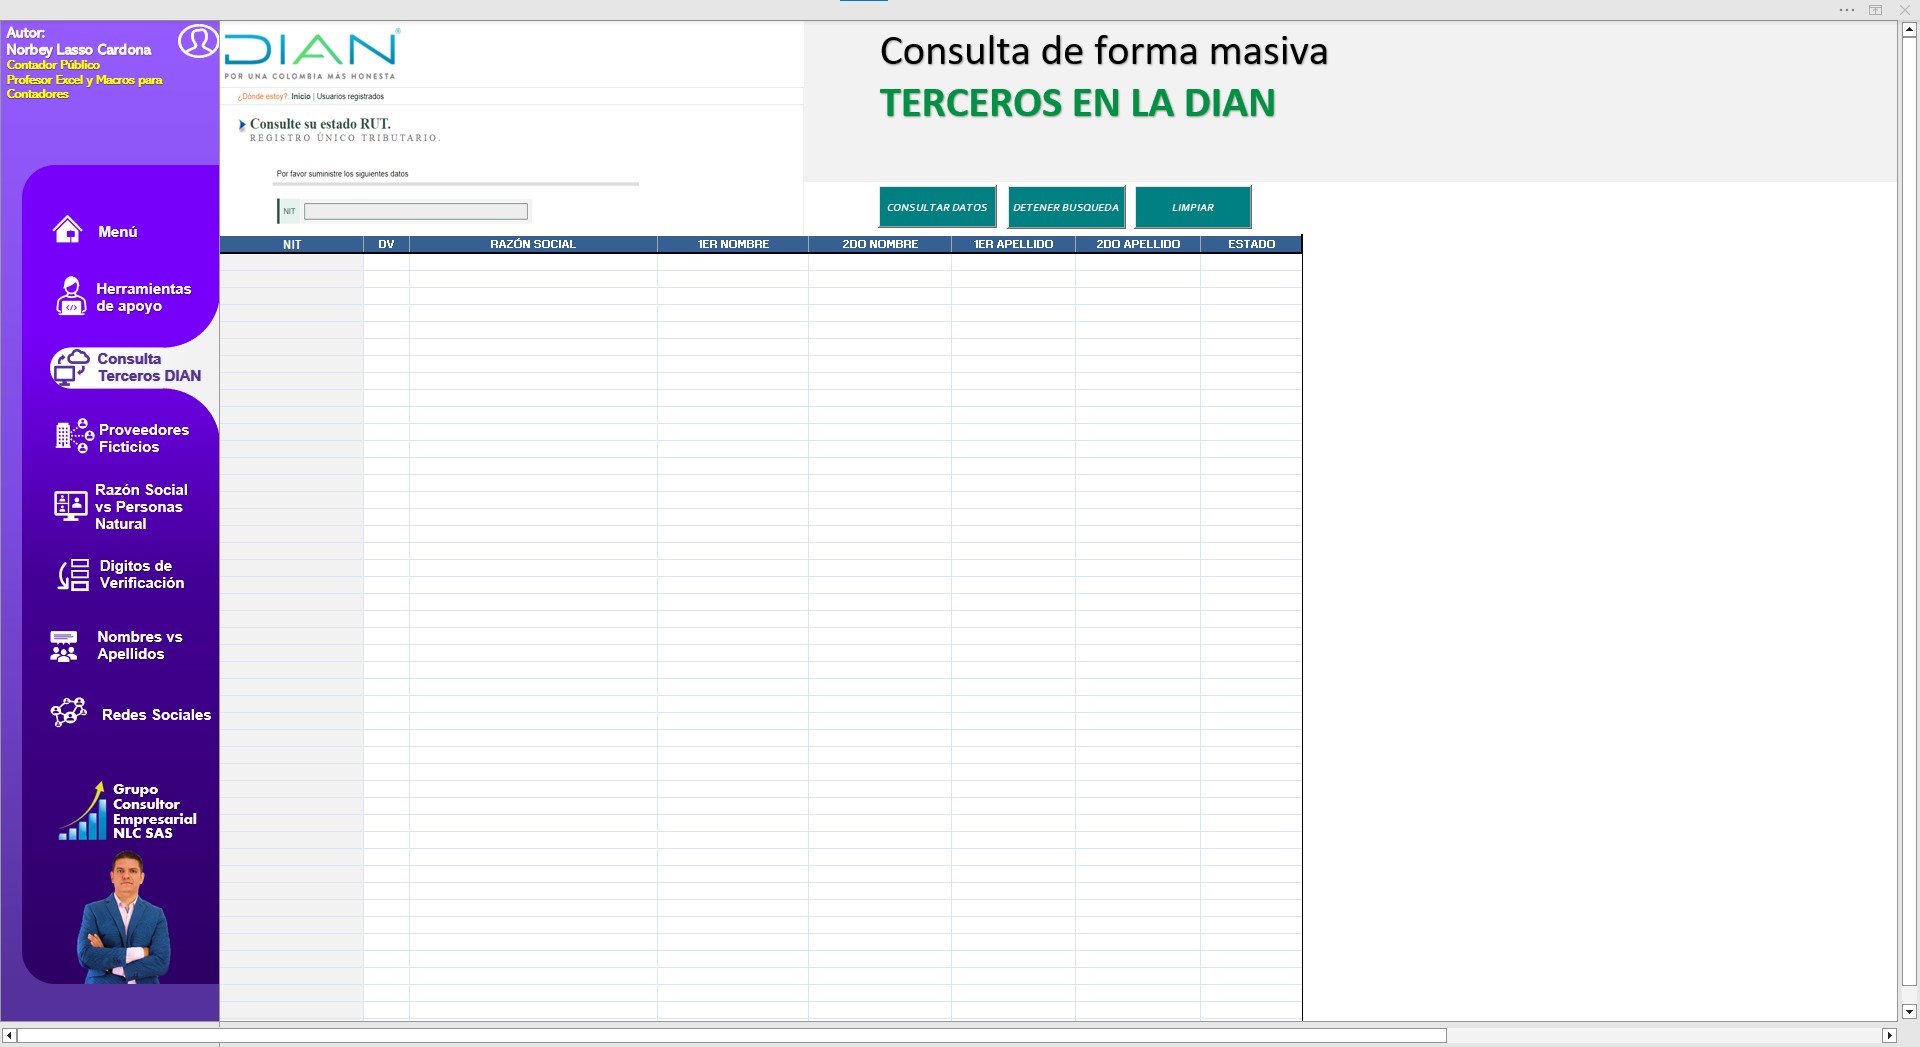Viewport: 1920px width, 1047px height.
Task: Open Digitos de Verificación label
Action: pyautogui.click(x=142, y=574)
